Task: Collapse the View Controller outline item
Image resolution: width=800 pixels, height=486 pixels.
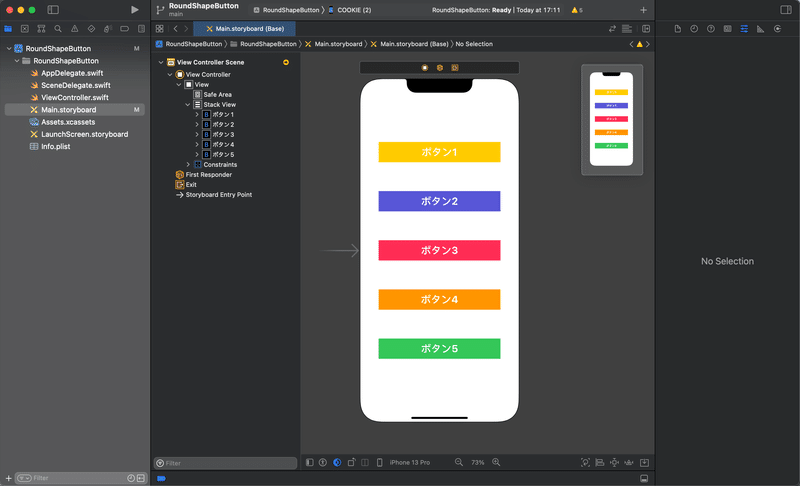Action: (x=170, y=74)
